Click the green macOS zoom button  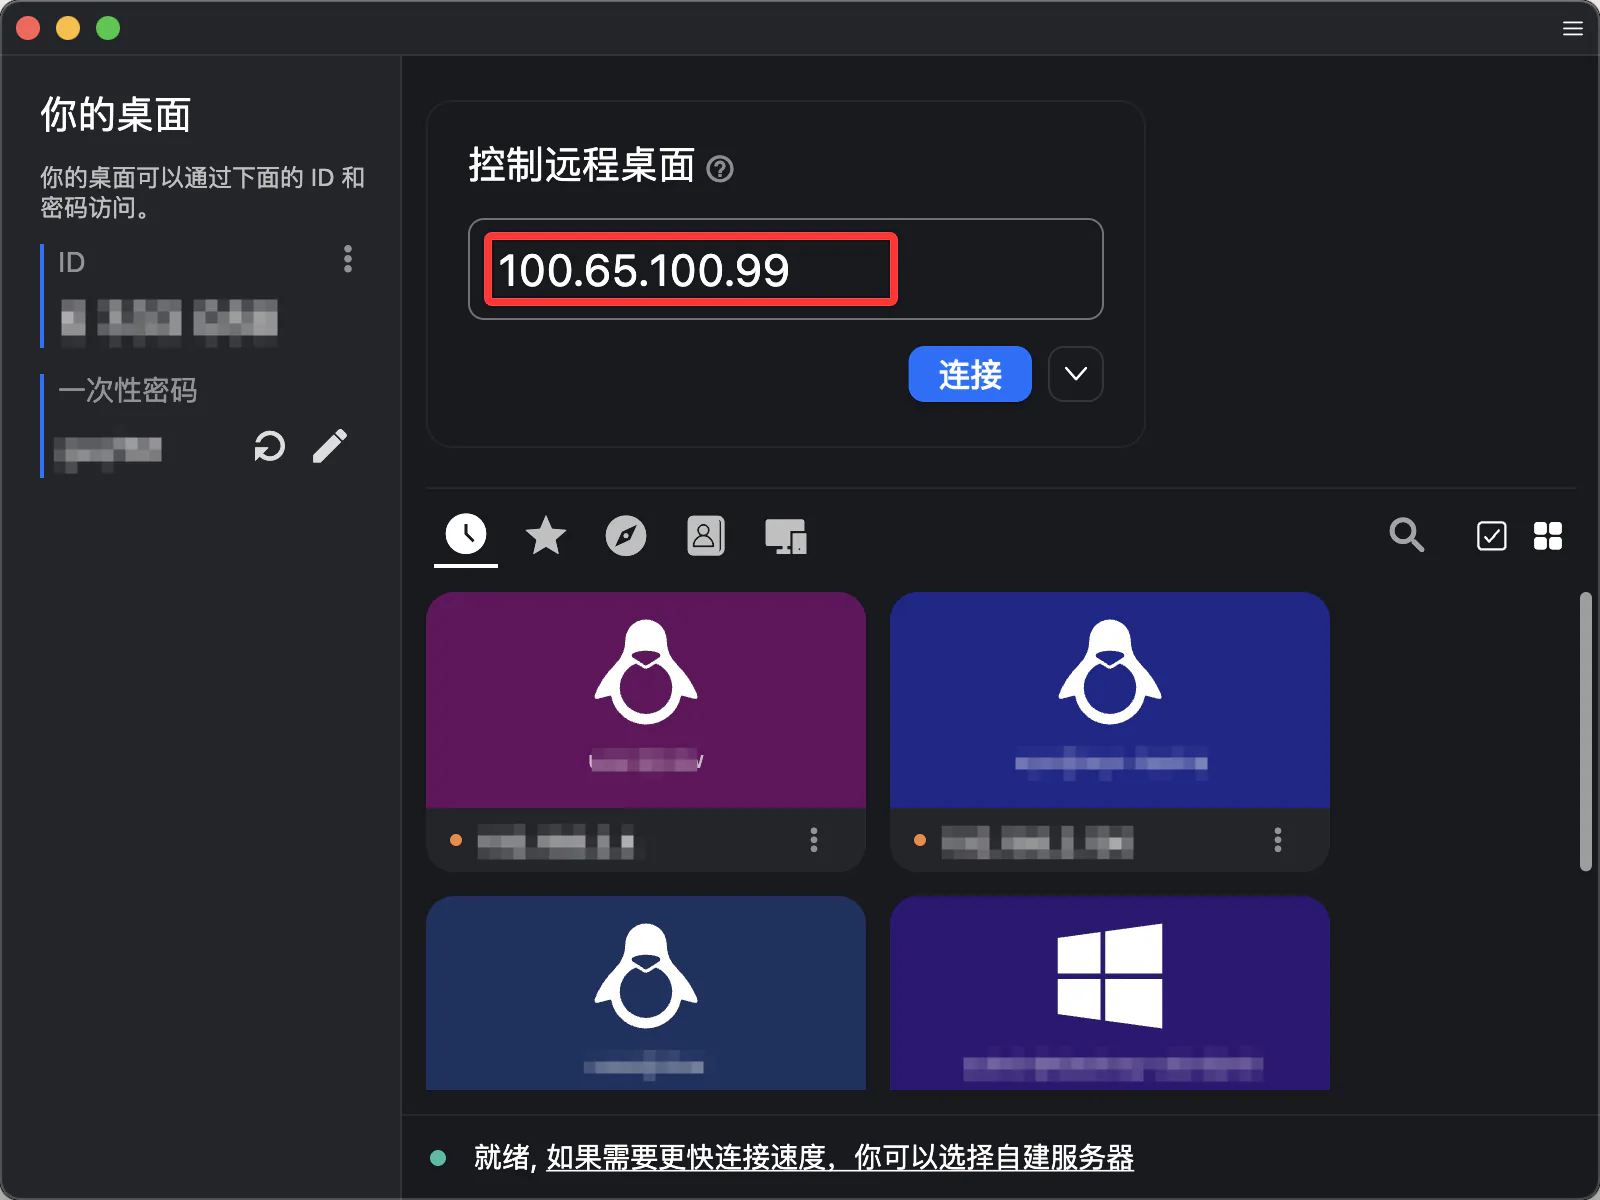pyautogui.click(x=108, y=28)
